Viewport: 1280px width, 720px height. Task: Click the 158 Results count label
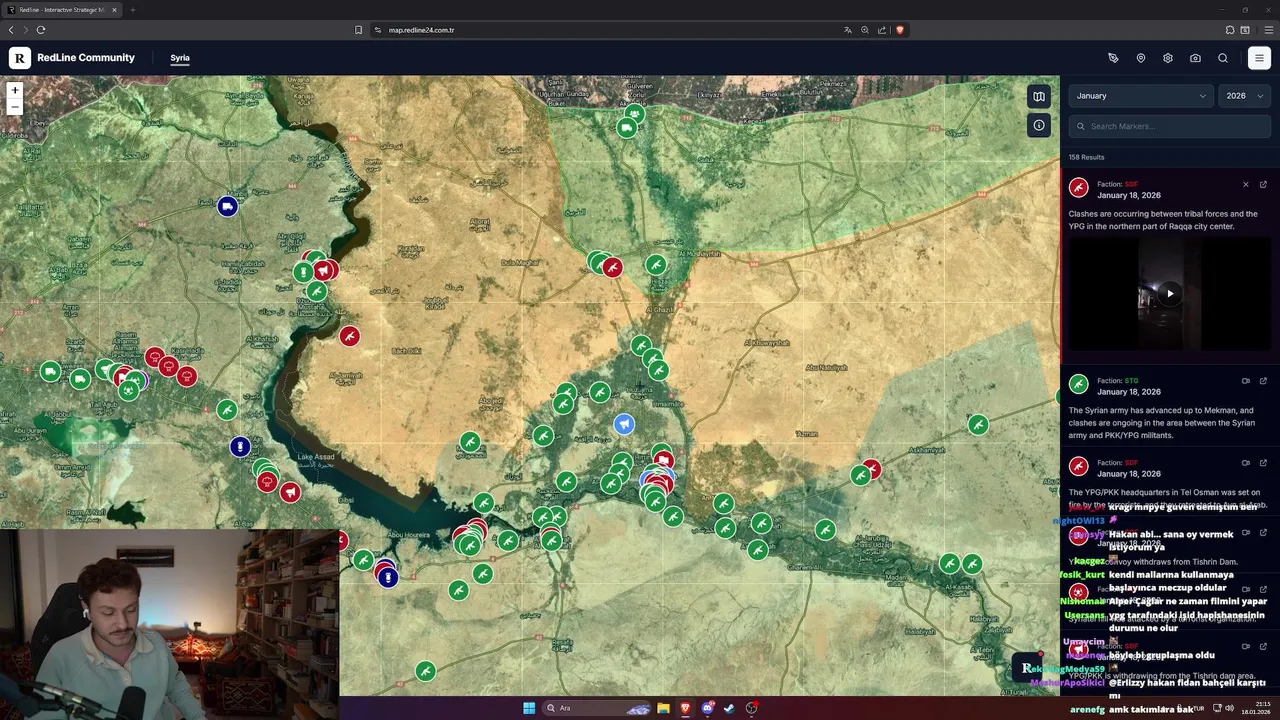click(1086, 157)
